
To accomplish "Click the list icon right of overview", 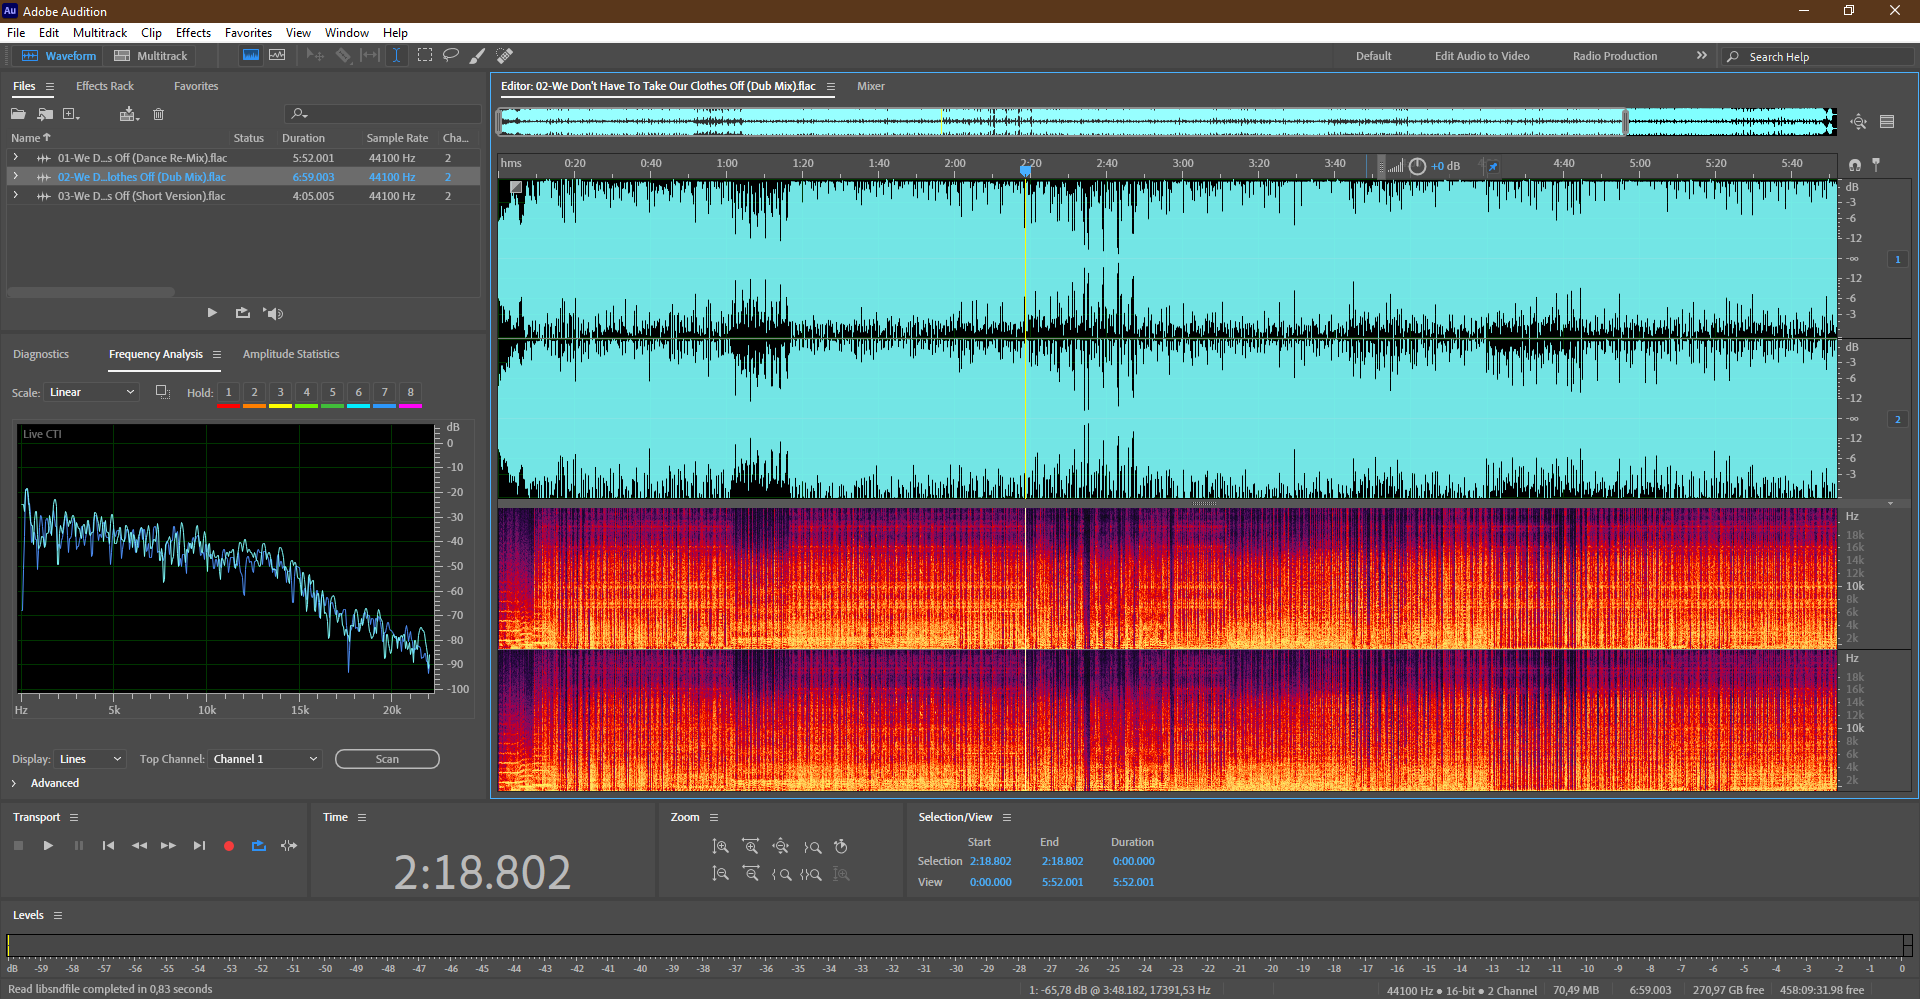I will (x=1887, y=122).
